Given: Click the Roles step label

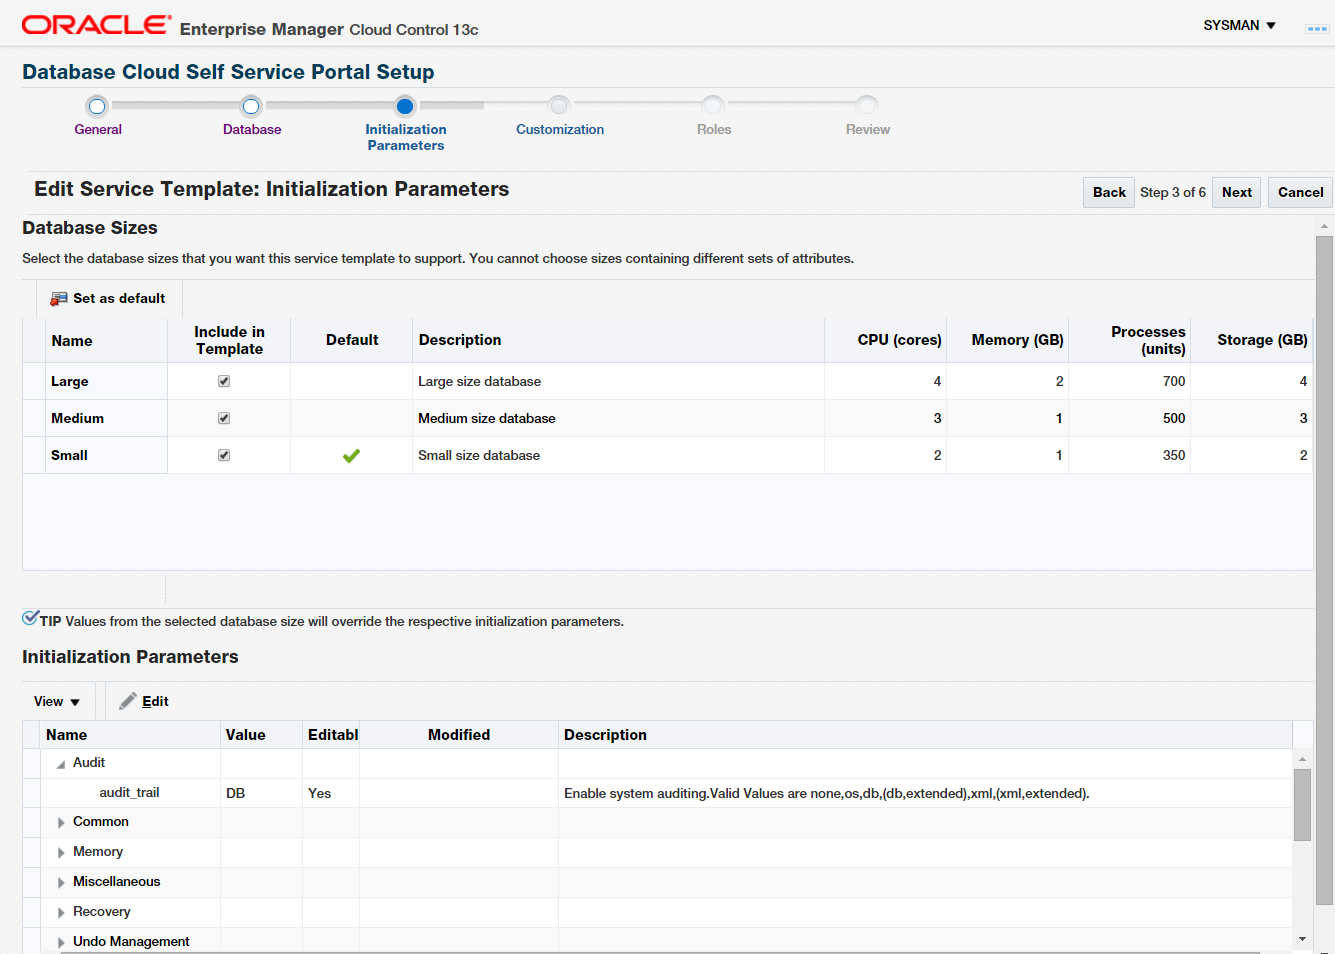Looking at the screenshot, I should click(x=714, y=129).
